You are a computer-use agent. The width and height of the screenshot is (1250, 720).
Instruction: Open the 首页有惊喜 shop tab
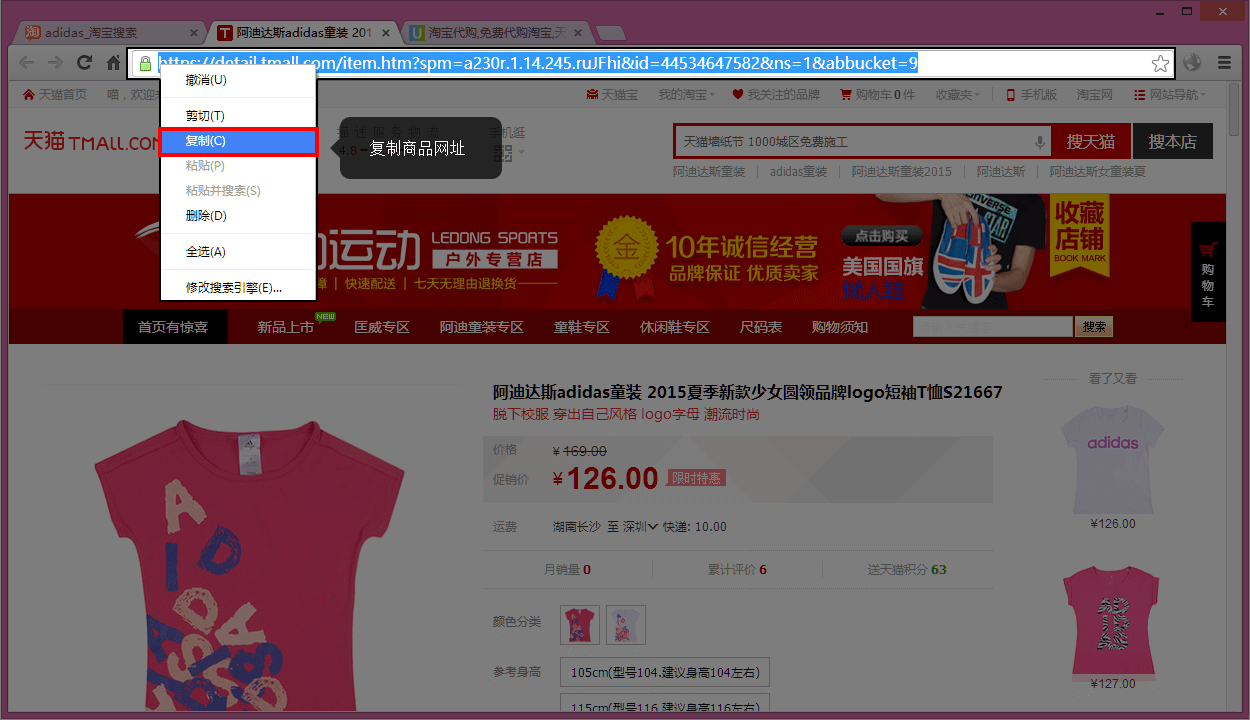[x=173, y=327]
